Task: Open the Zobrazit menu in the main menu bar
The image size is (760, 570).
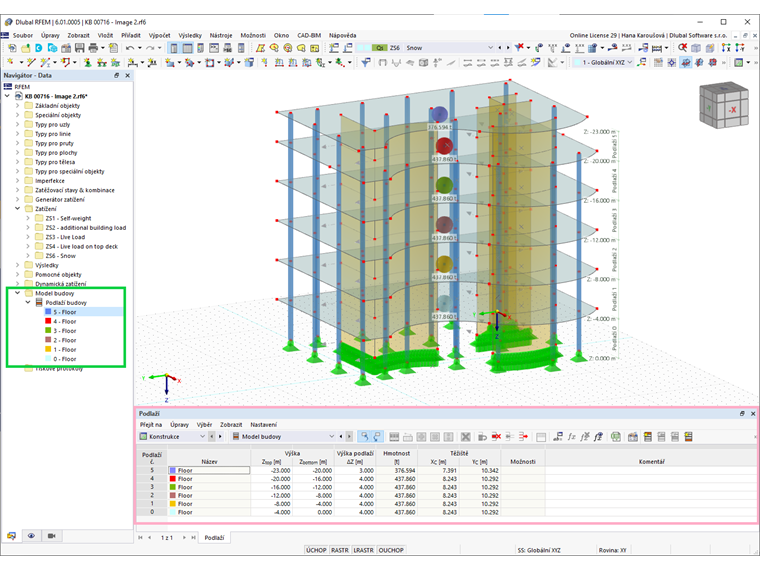Action: click(79, 35)
